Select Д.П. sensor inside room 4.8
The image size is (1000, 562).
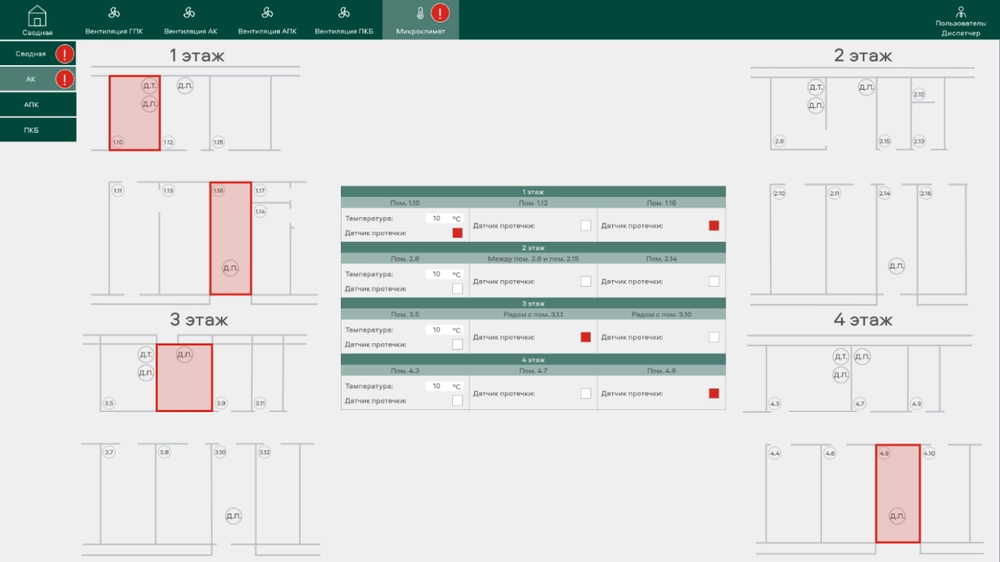click(x=896, y=516)
